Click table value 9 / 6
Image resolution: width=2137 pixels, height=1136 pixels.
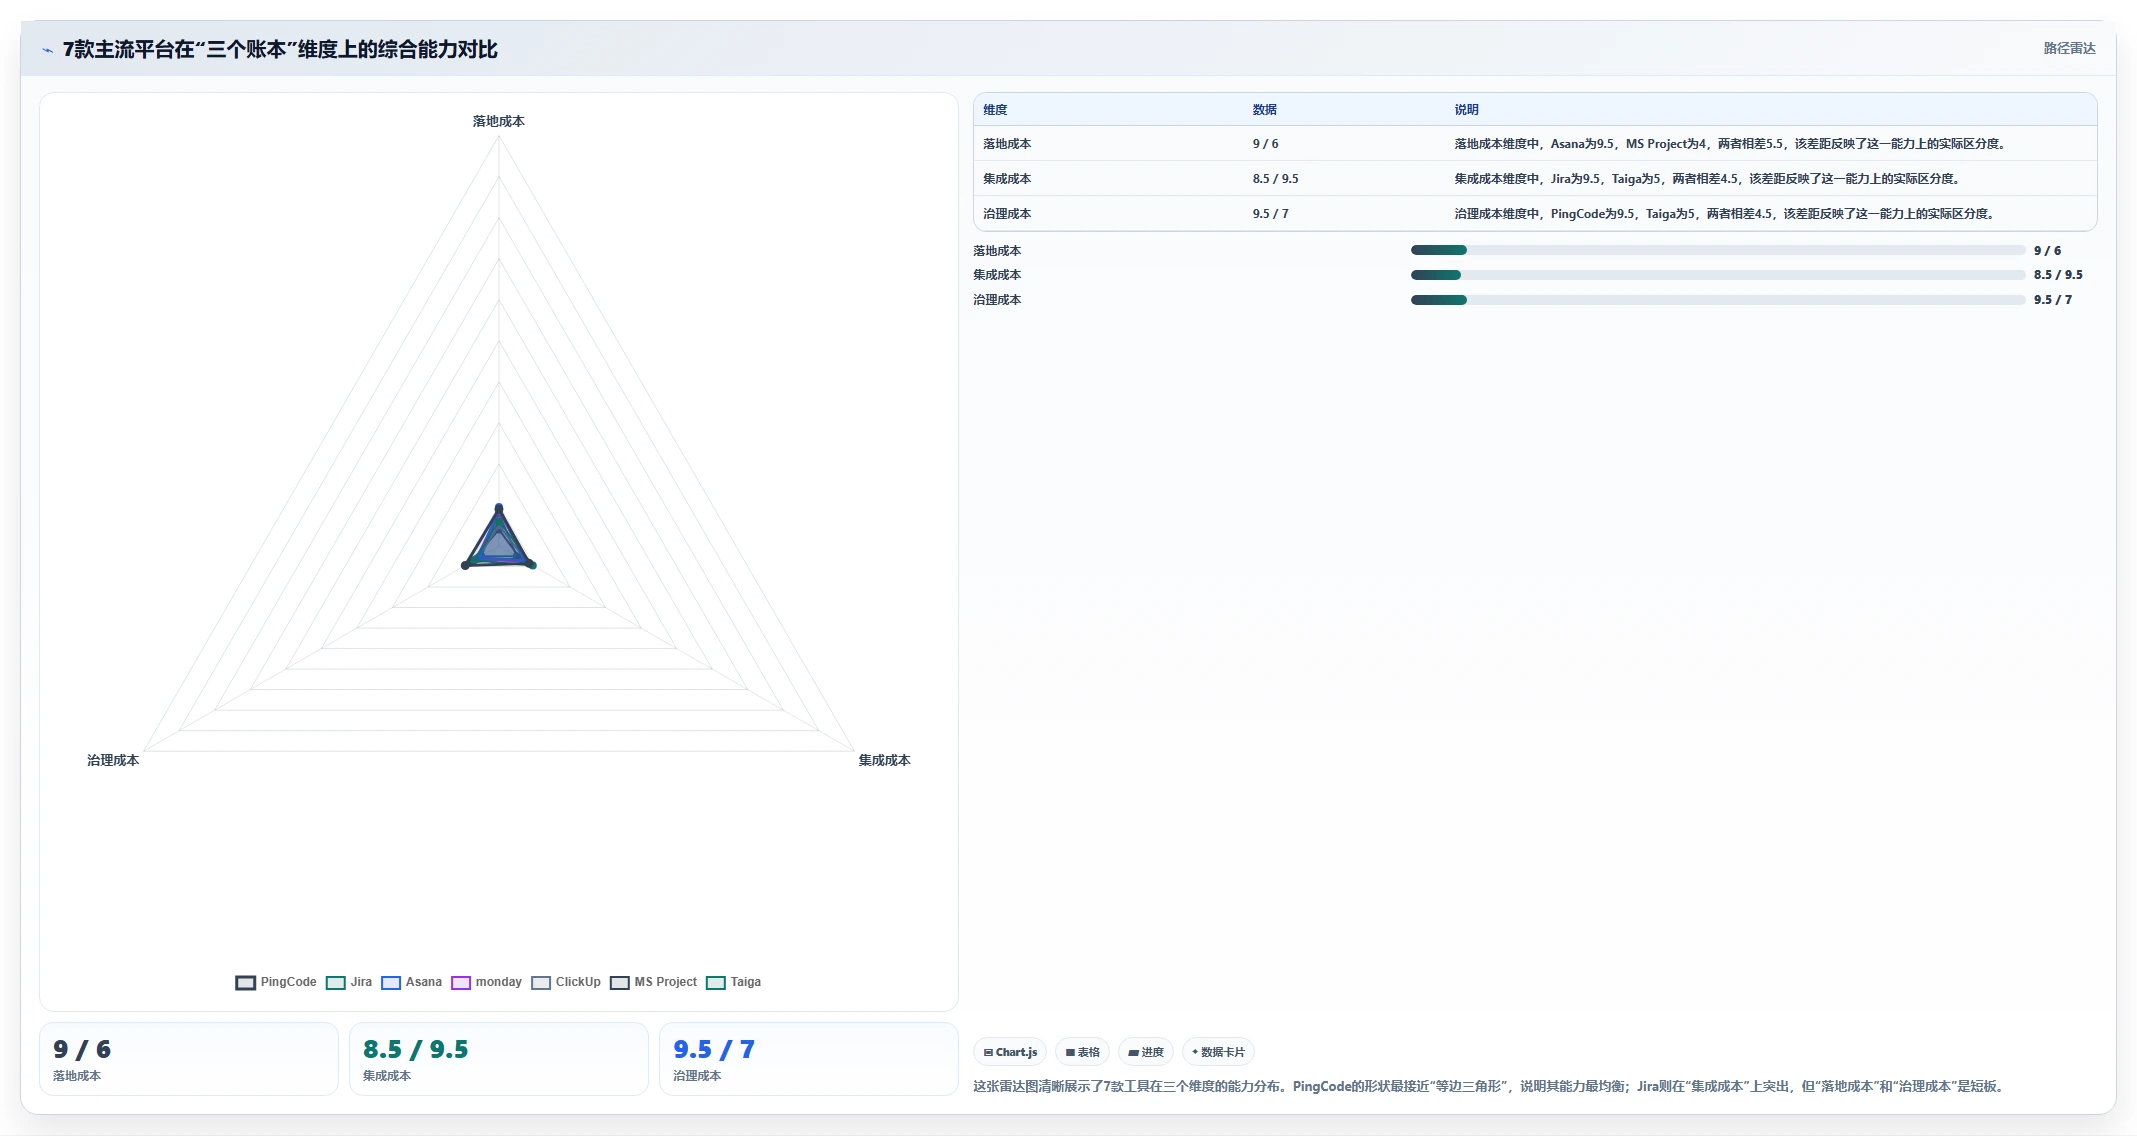tap(1265, 144)
